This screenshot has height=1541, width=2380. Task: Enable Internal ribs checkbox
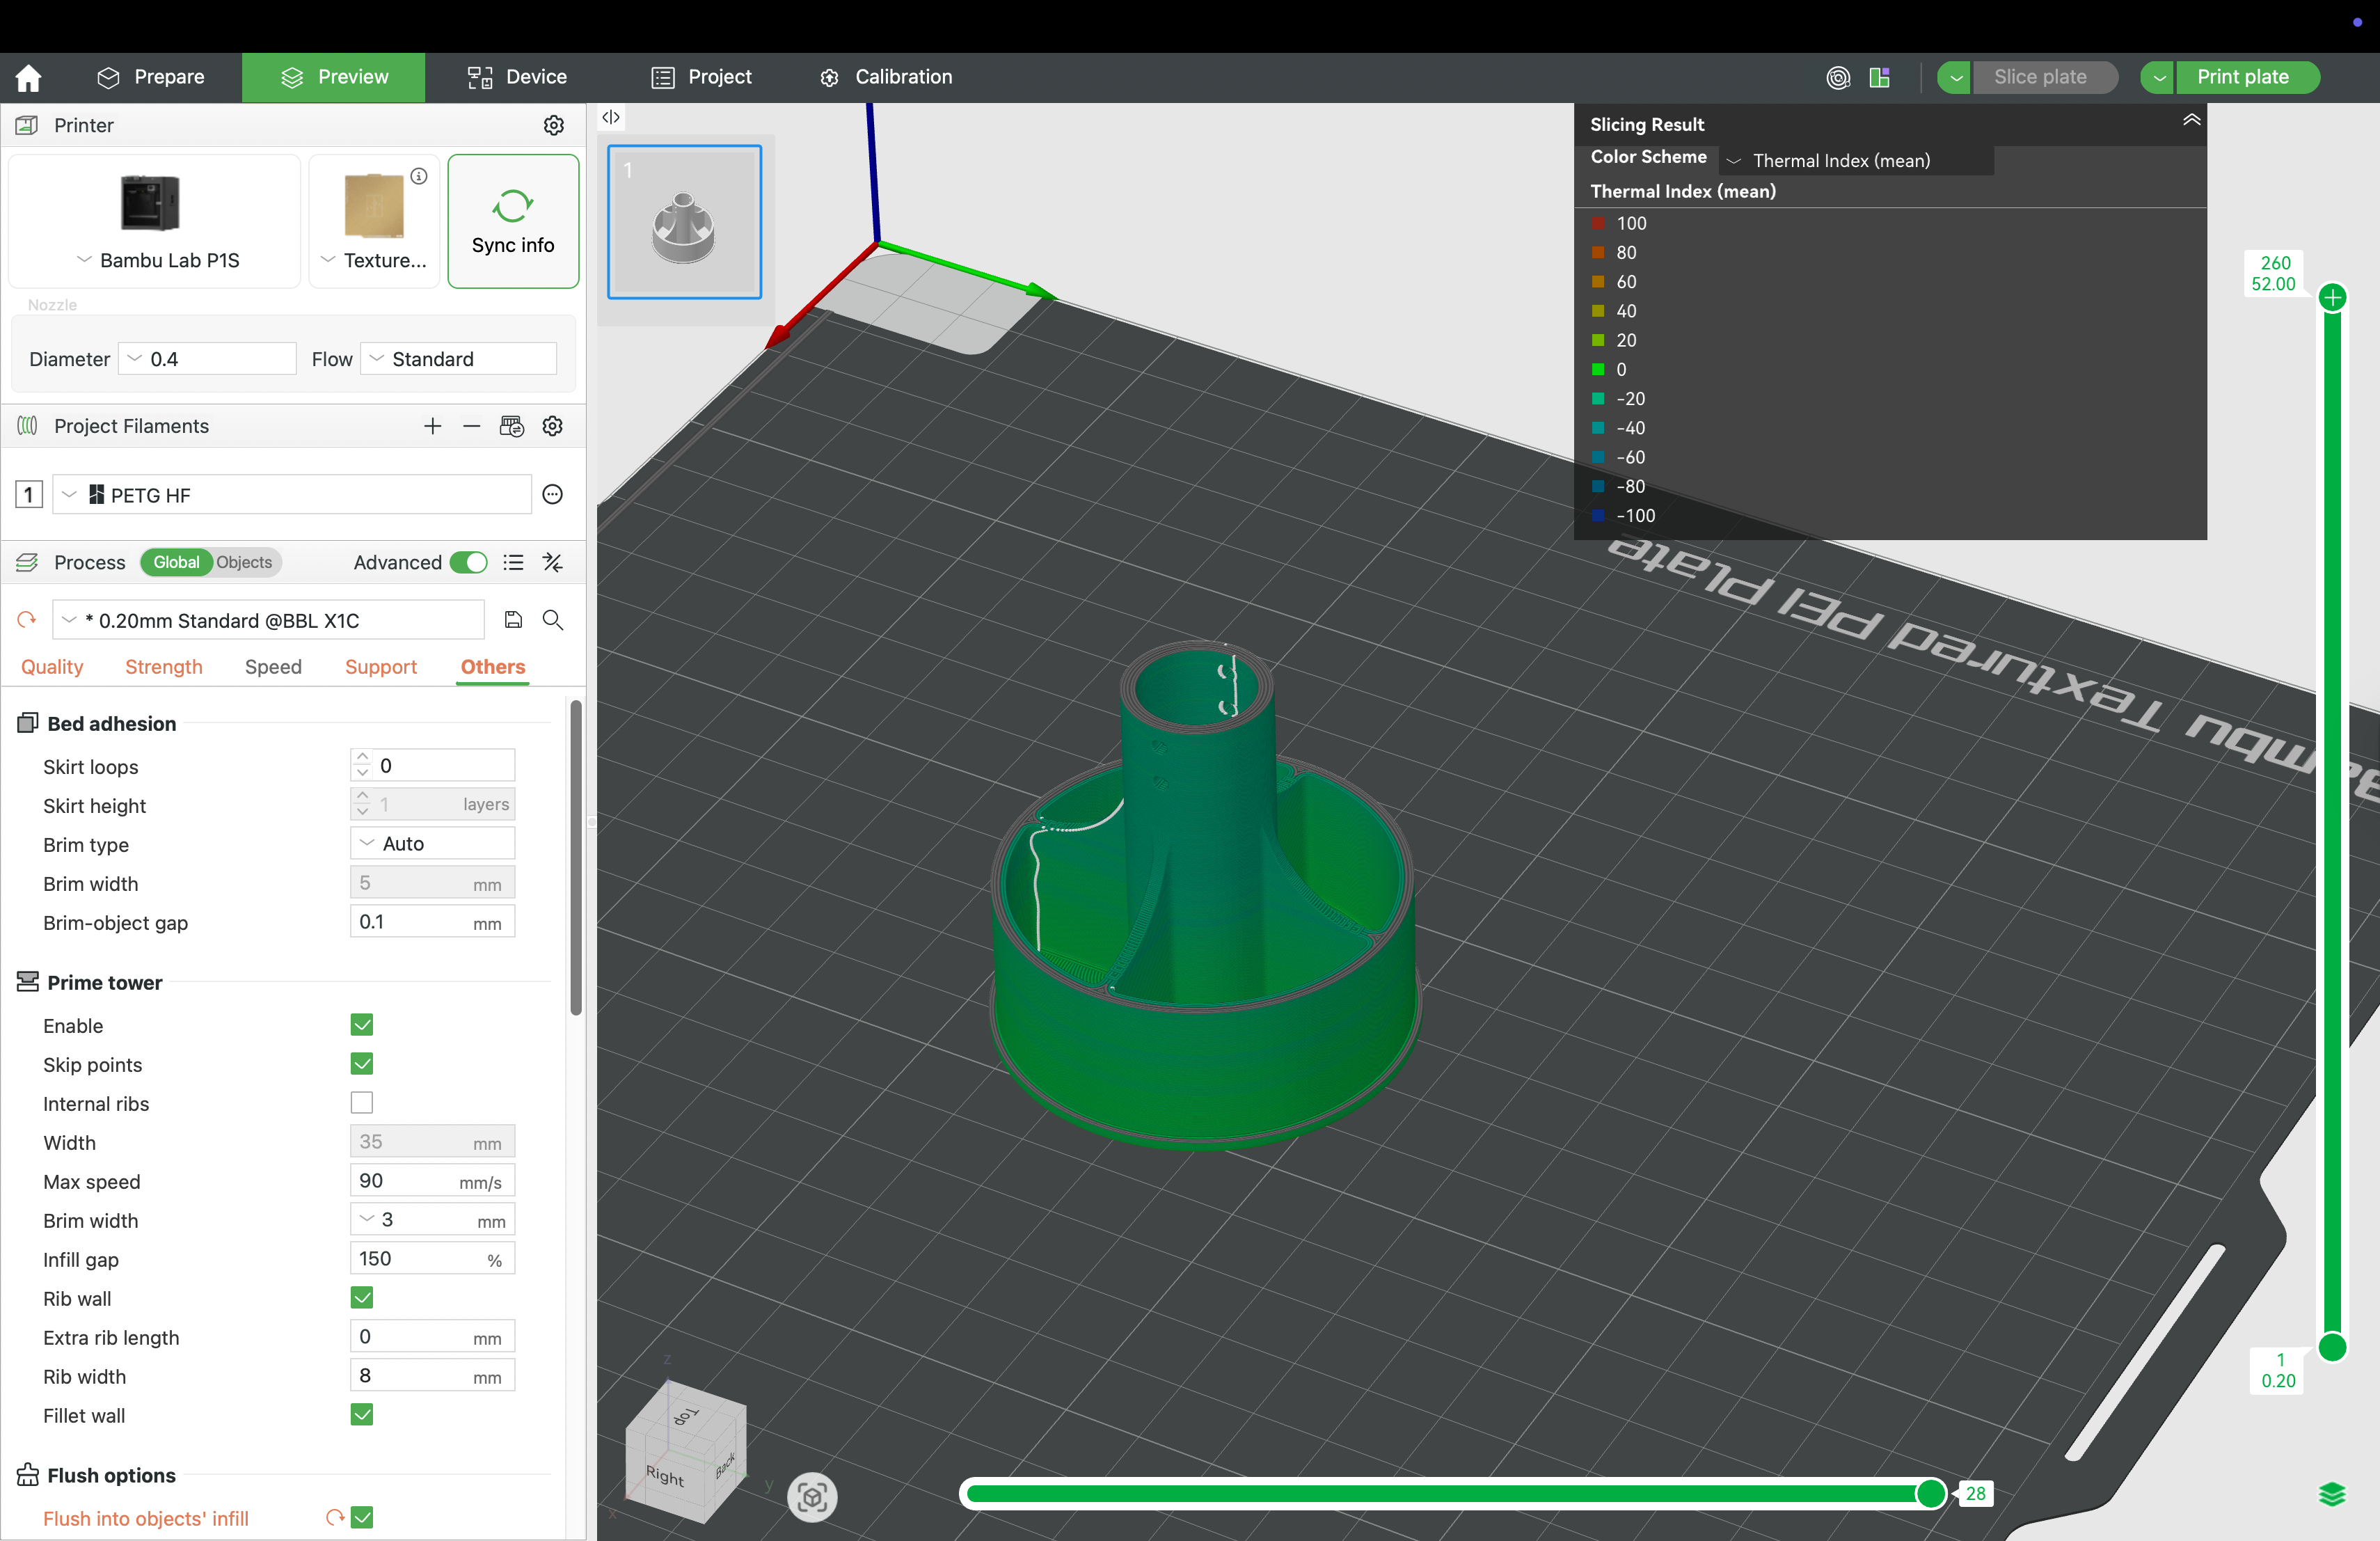point(362,1103)
